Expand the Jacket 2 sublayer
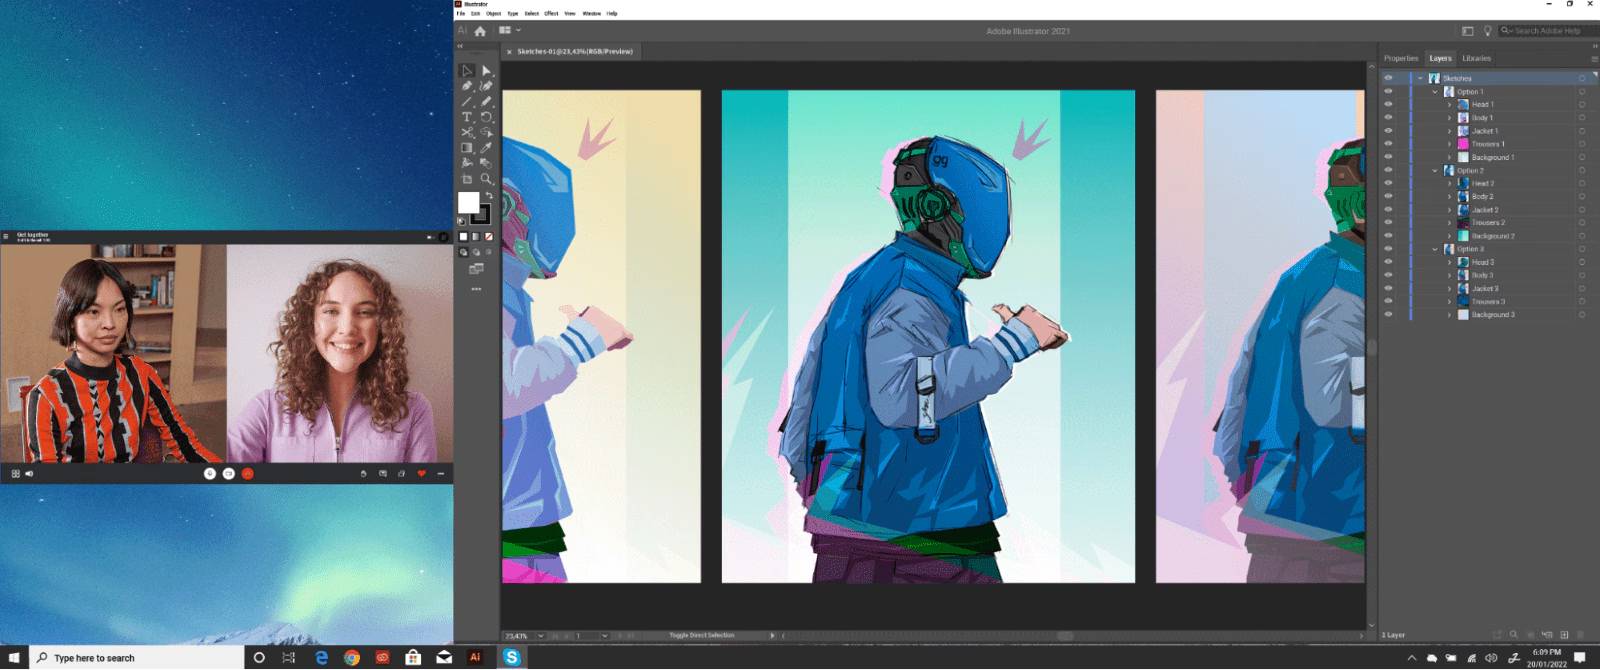This screenshot has width=1600, height=670. 1449,210
